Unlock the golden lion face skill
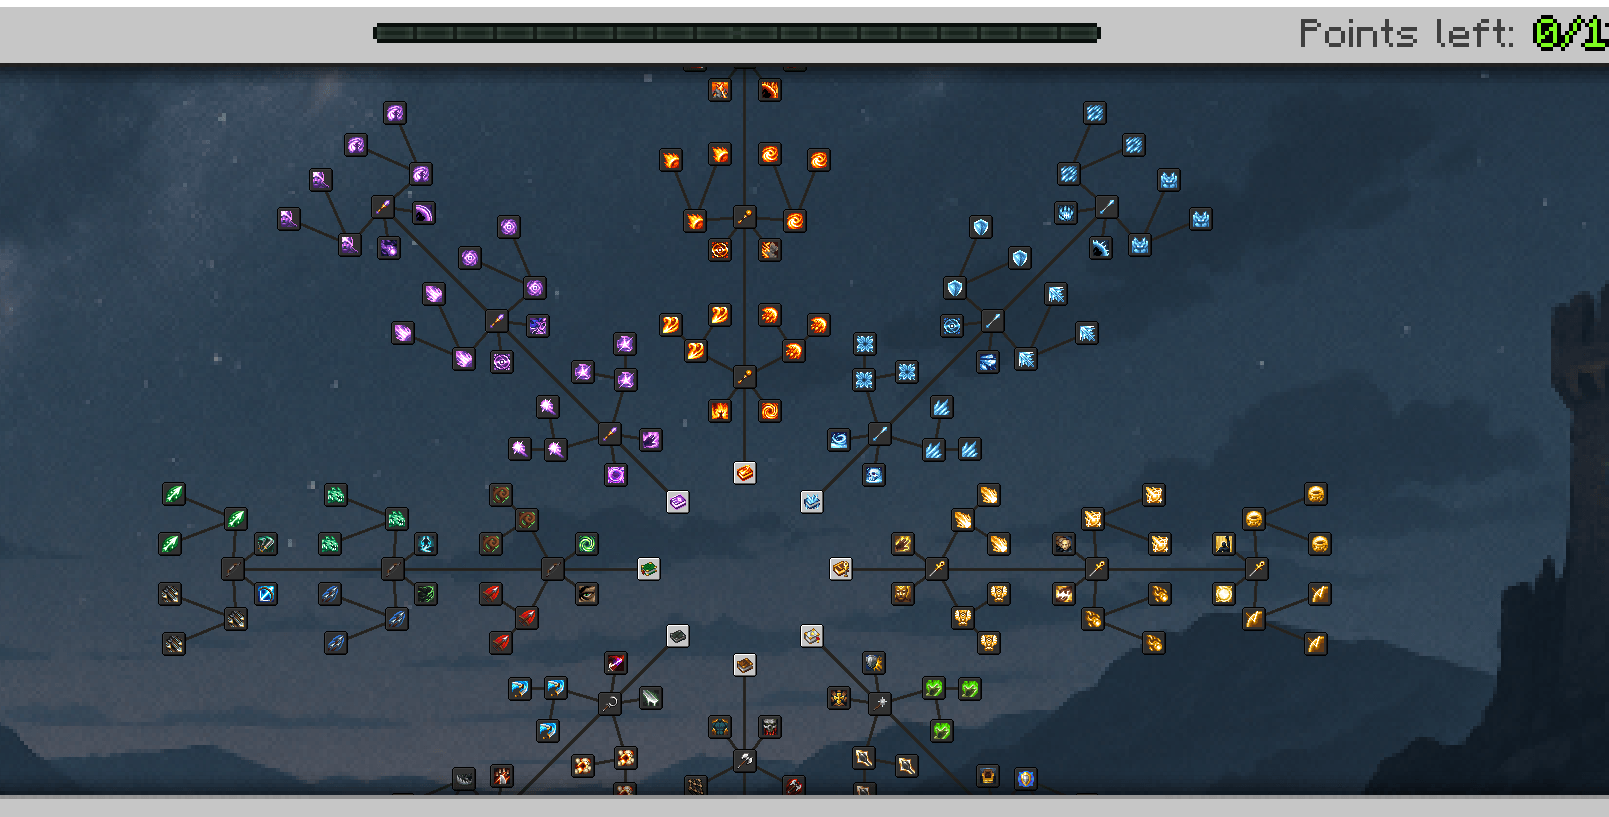 click(903, 594)
